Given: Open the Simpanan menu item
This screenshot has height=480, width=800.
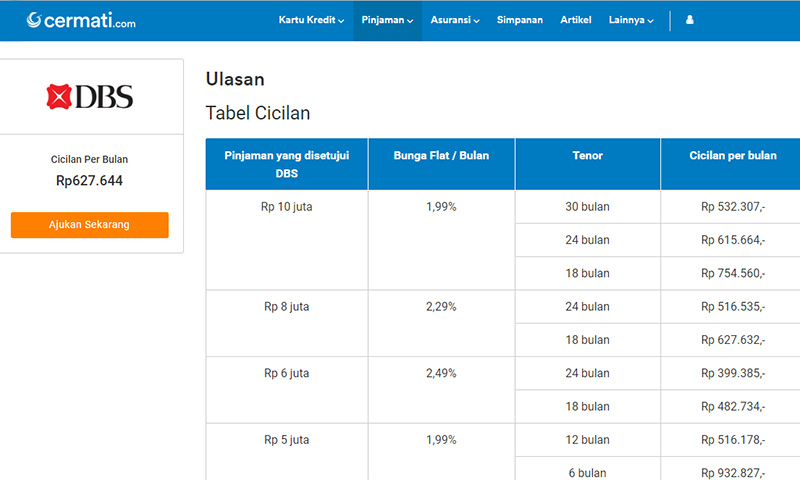Looking at the screenshot, I should pyautogui.click(x=520, y=20).
